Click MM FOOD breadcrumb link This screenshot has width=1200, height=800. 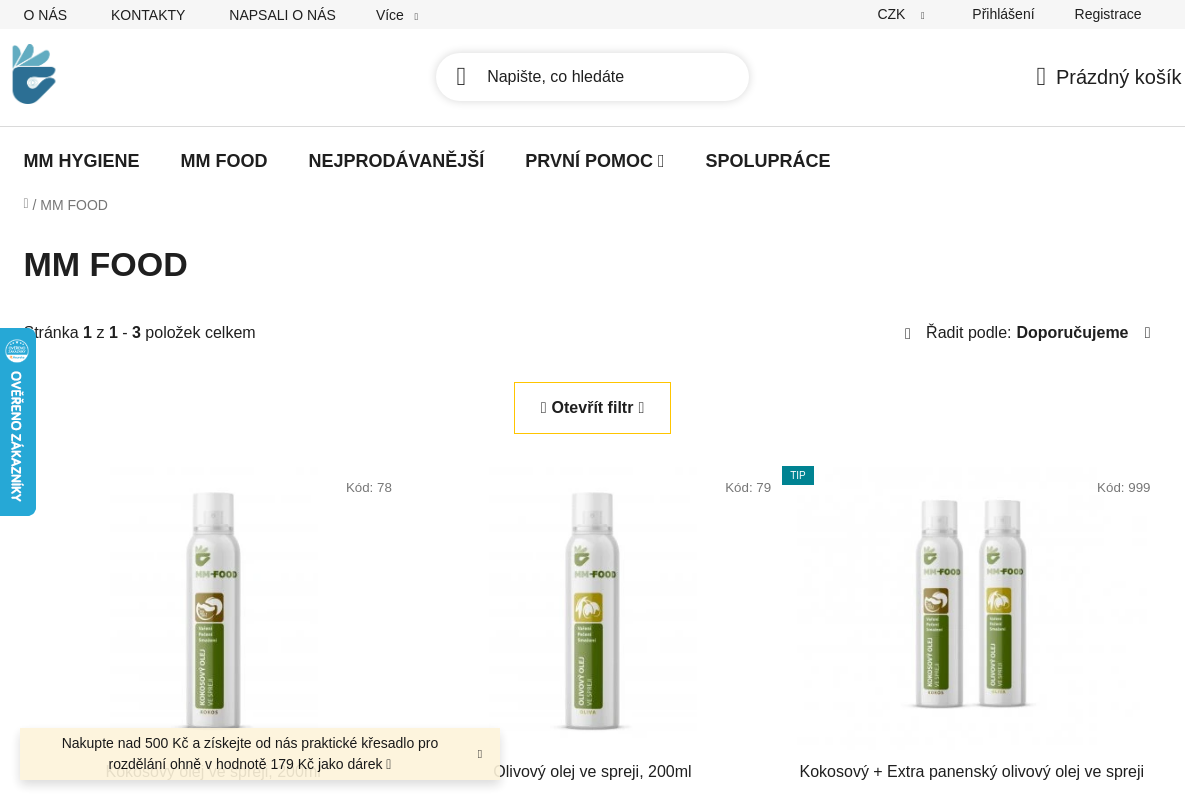(x=74, y=205)
